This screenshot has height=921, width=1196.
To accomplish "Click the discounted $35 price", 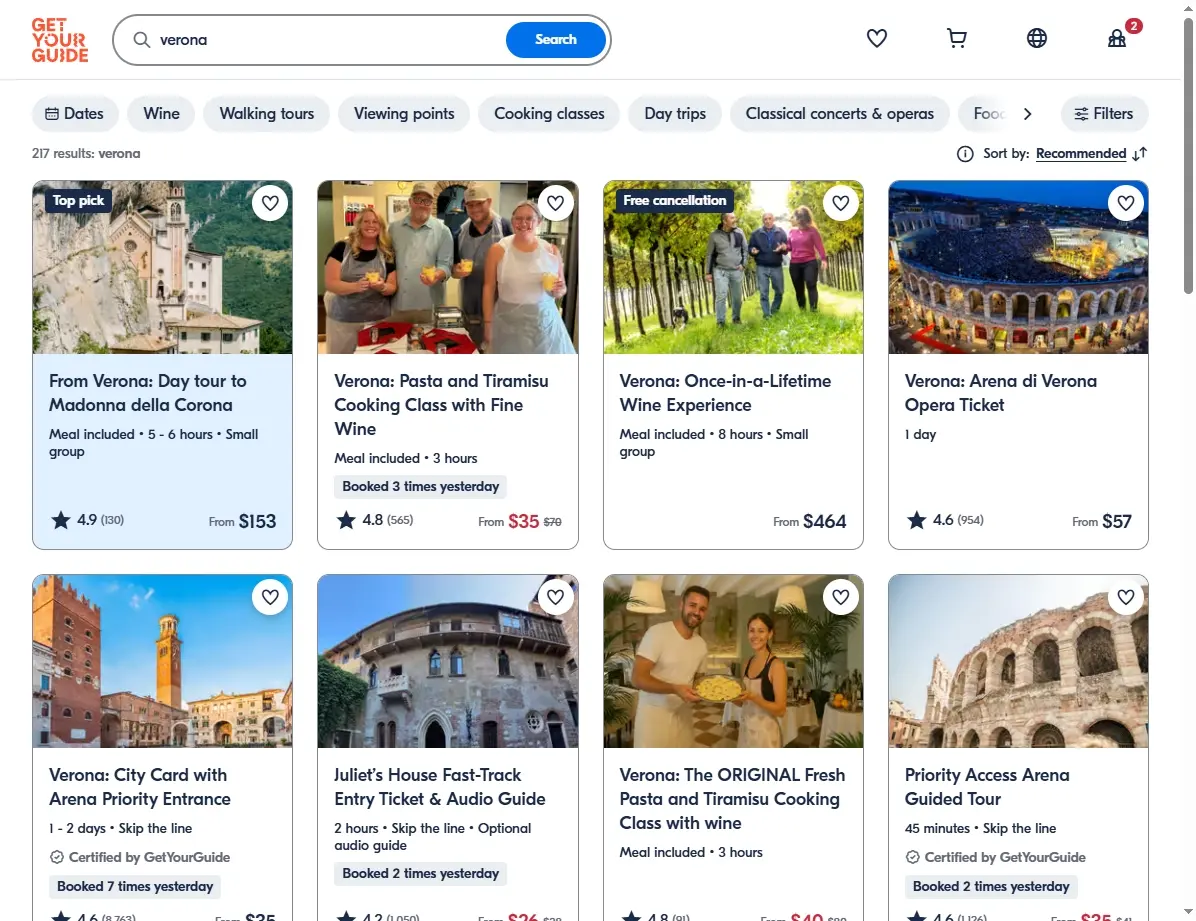I will pyautogui.click(x=523, y=522).
